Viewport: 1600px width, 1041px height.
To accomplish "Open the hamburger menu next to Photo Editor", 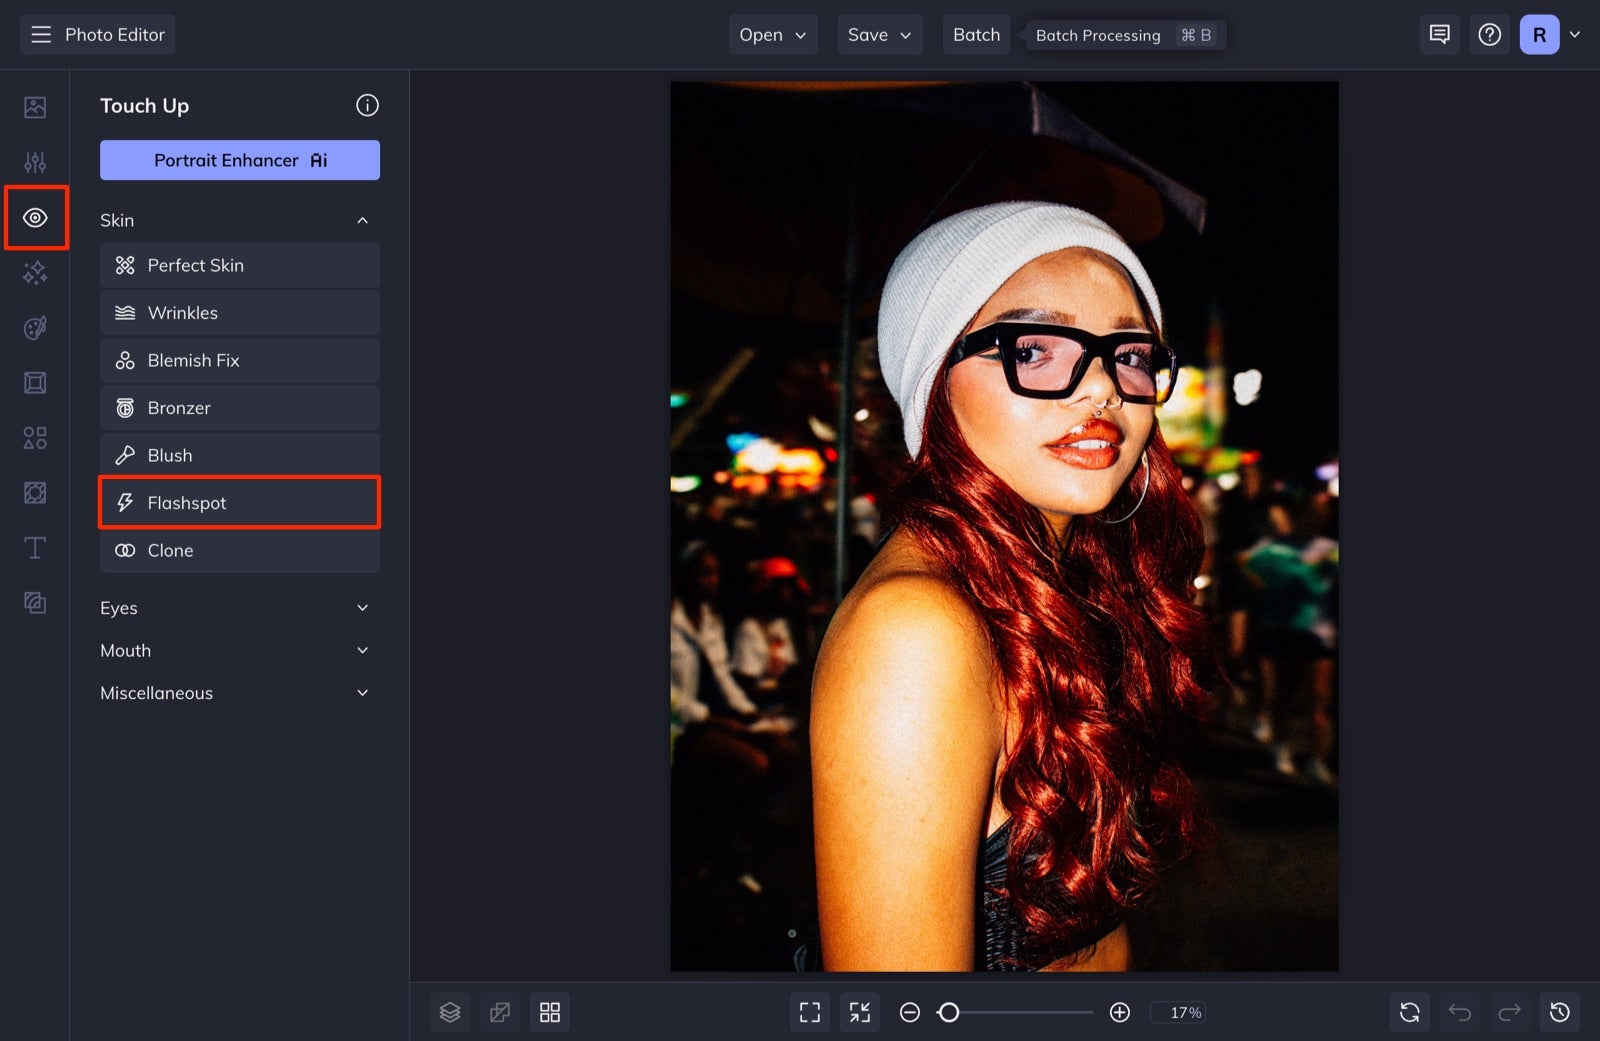I will [x=40, y=34].
